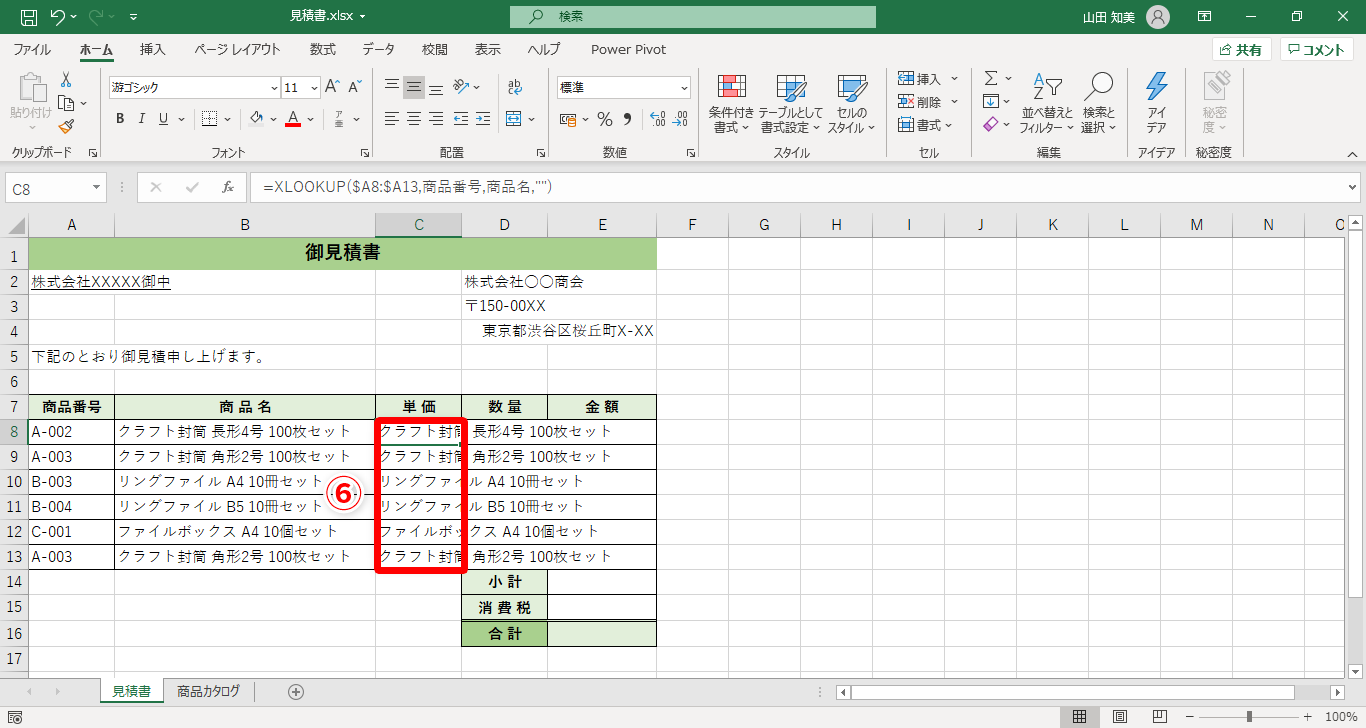Switch to the 挿入 ribbon tab
The width and height of the screenshot is (1366, 728).
pyautogui.click(x=153, y=49)
